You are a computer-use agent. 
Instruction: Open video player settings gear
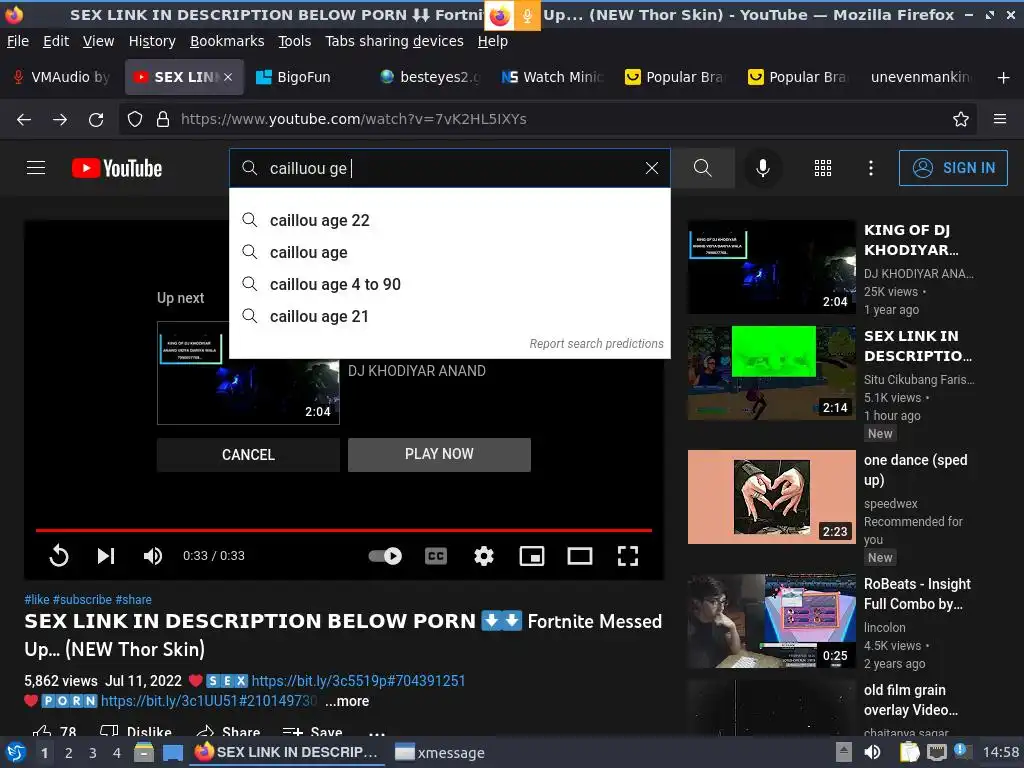coord(484,556)
